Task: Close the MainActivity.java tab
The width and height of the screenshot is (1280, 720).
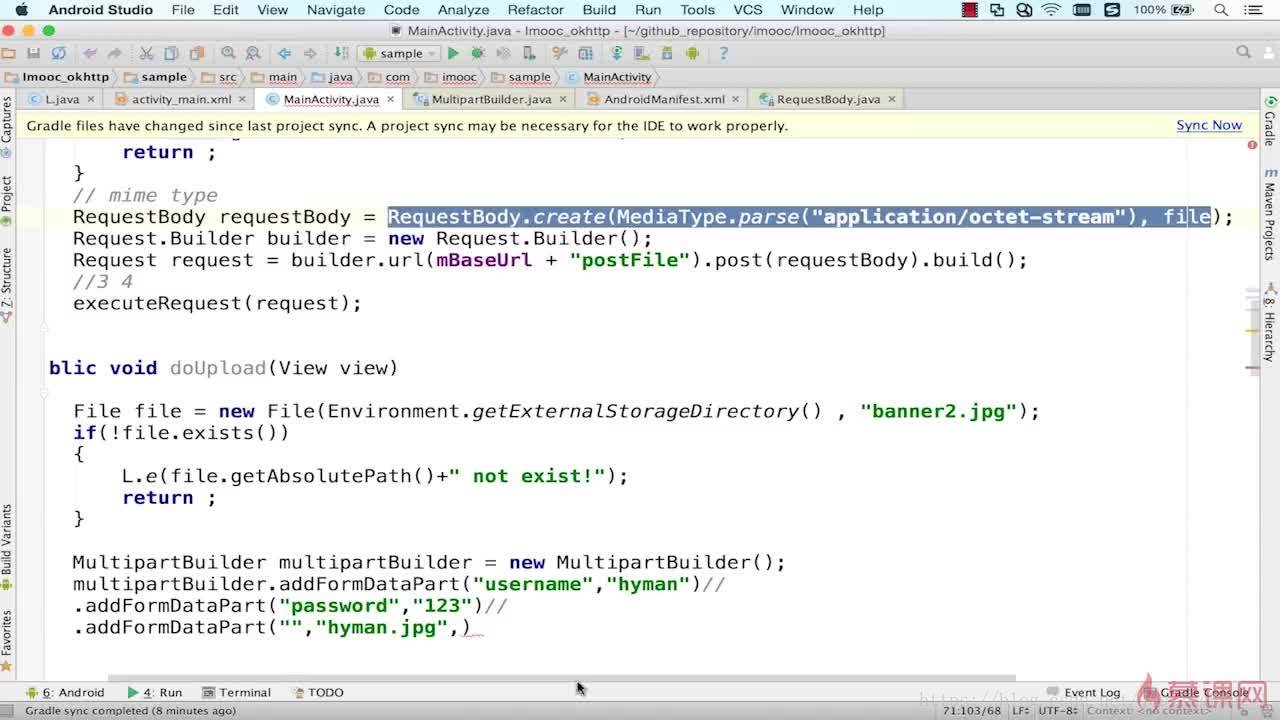Action: point(392,99)
